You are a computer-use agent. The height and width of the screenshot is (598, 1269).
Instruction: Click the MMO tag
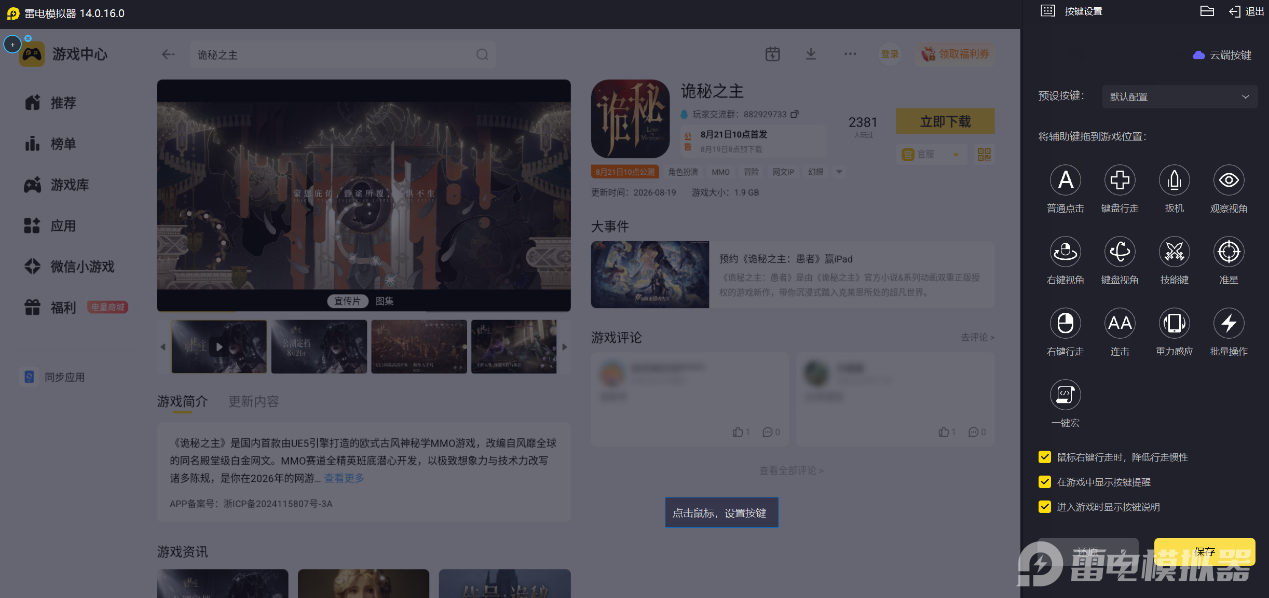click(x=720, y=172)
